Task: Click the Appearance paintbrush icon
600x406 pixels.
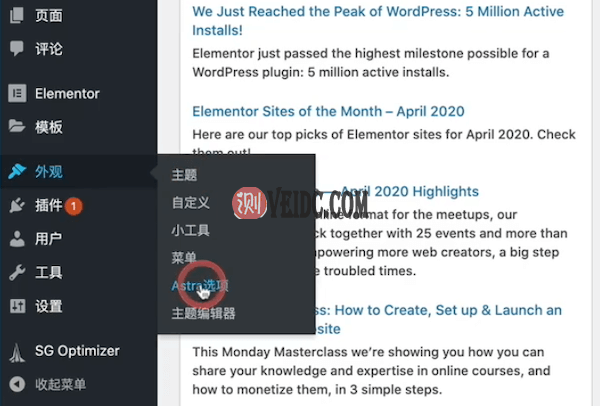Action: [17, 172]
